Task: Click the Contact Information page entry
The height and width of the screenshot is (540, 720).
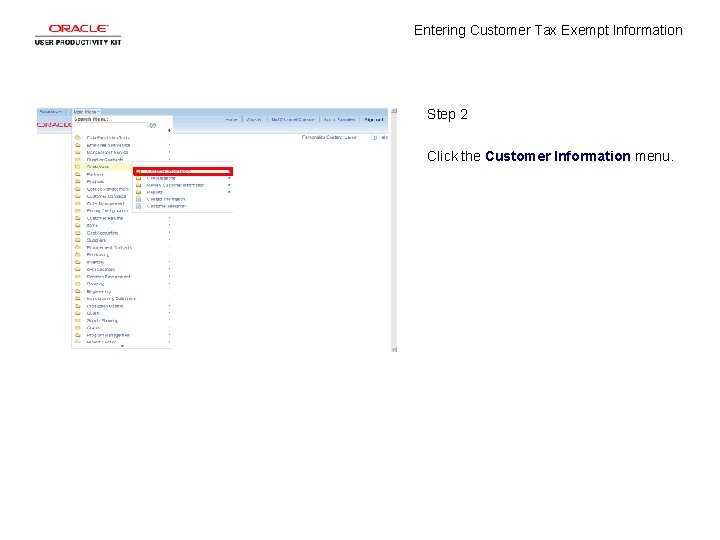Action: tap(166, 199)
